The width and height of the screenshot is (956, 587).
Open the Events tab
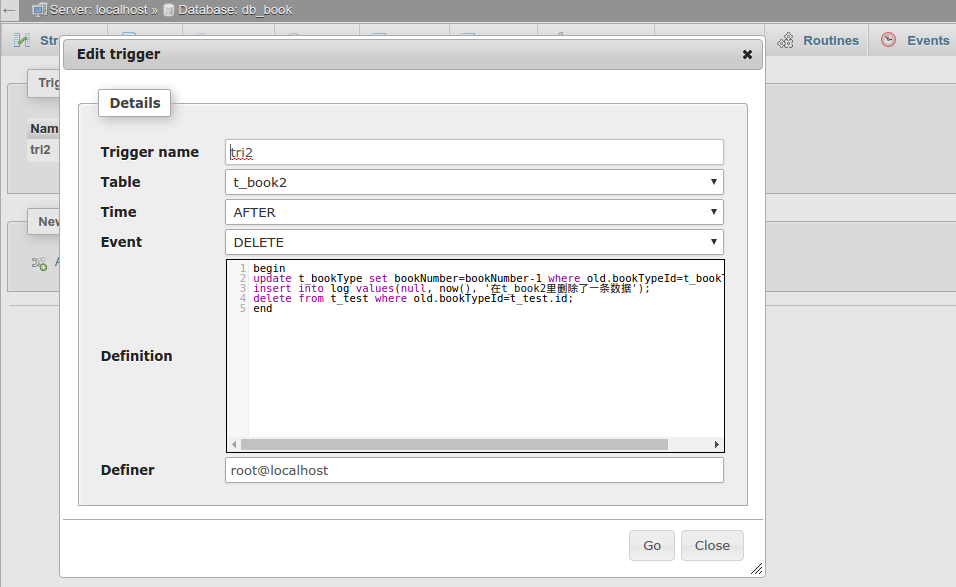[915, 40]
